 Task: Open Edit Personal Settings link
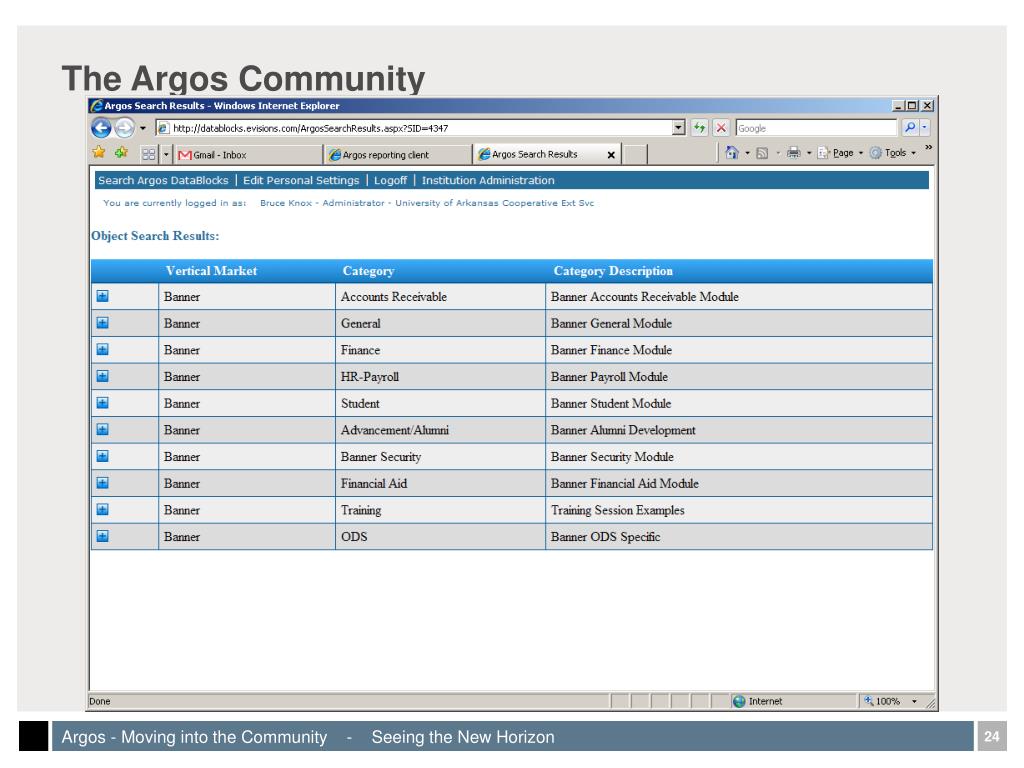(x=301, y=180)
